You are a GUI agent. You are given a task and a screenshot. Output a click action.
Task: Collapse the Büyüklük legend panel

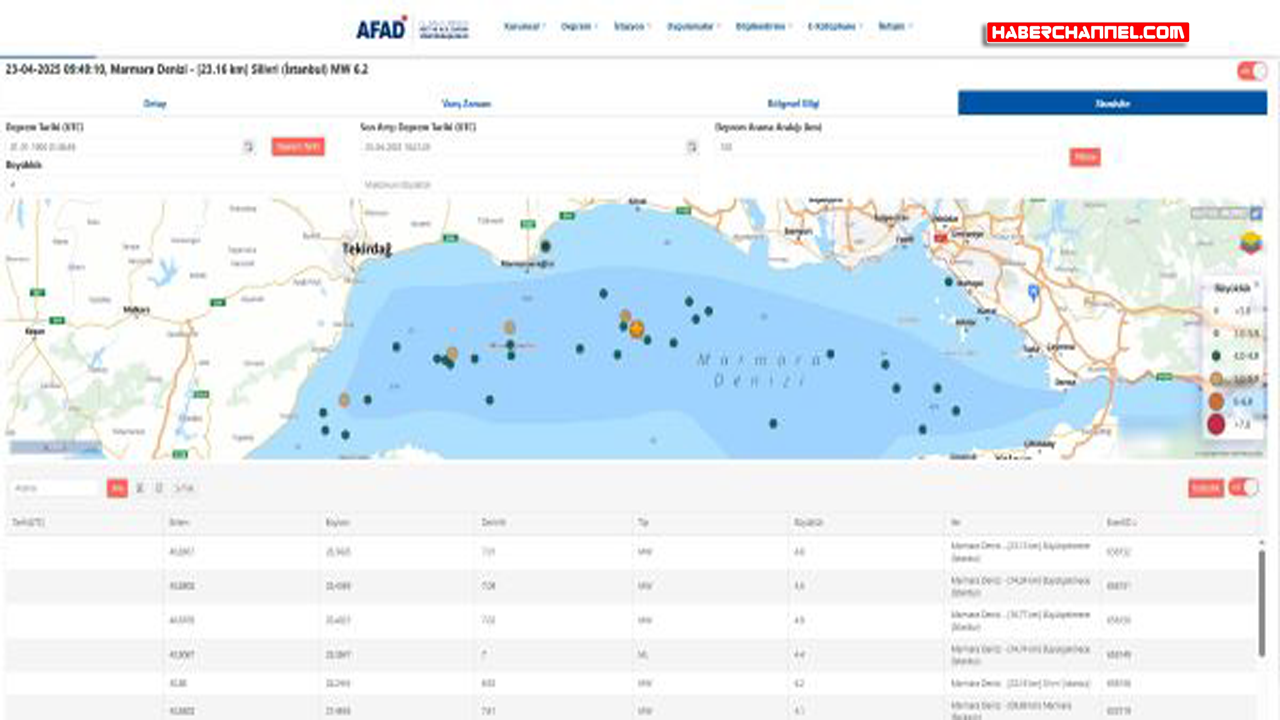click(1256, 285)
